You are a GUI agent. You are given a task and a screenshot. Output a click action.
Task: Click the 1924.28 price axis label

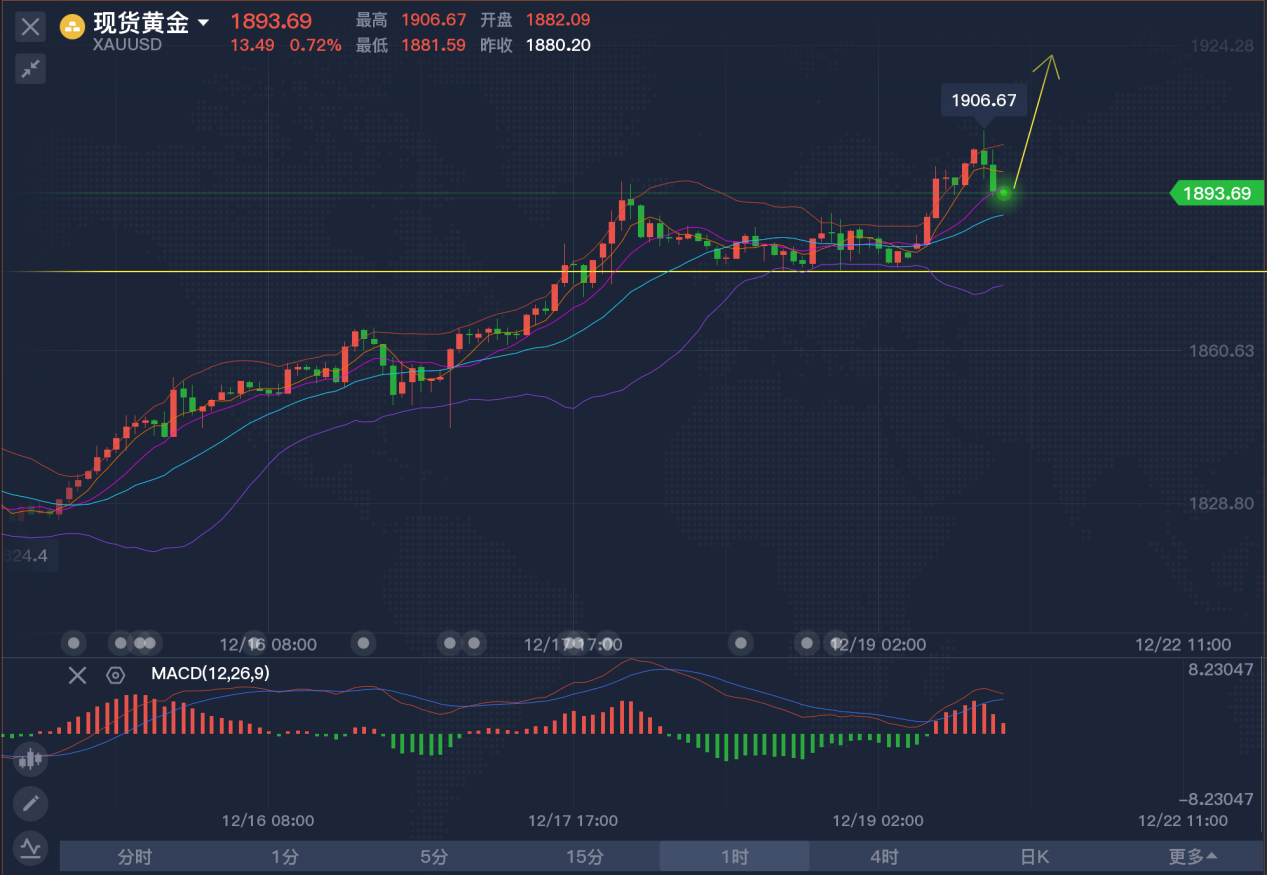click(x=1221, y=46)
